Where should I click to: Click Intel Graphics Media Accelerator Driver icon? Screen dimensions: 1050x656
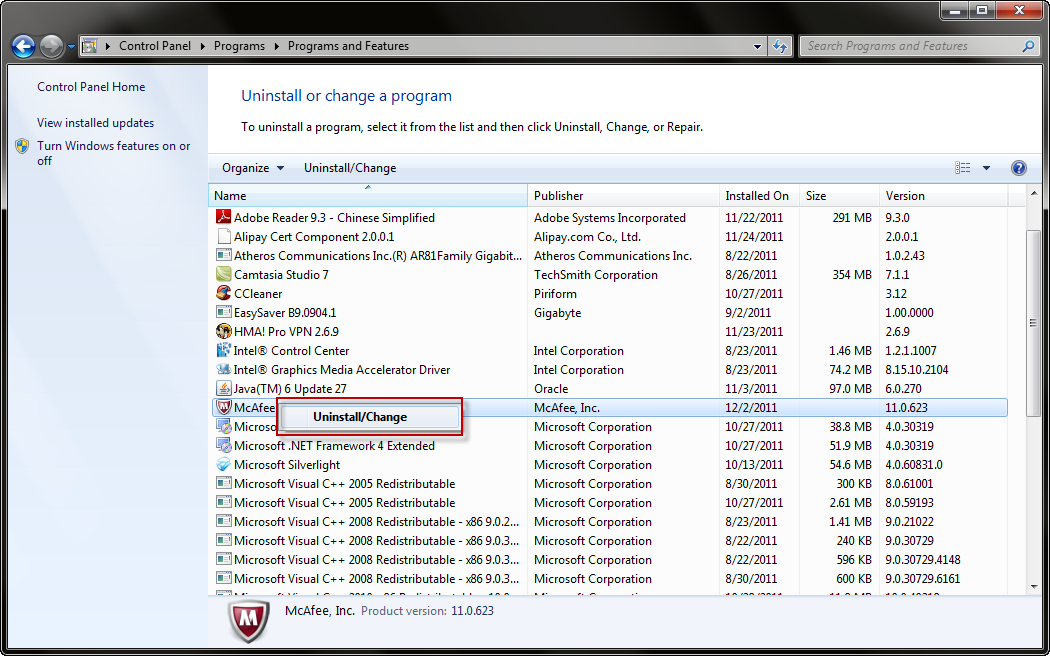224,370
